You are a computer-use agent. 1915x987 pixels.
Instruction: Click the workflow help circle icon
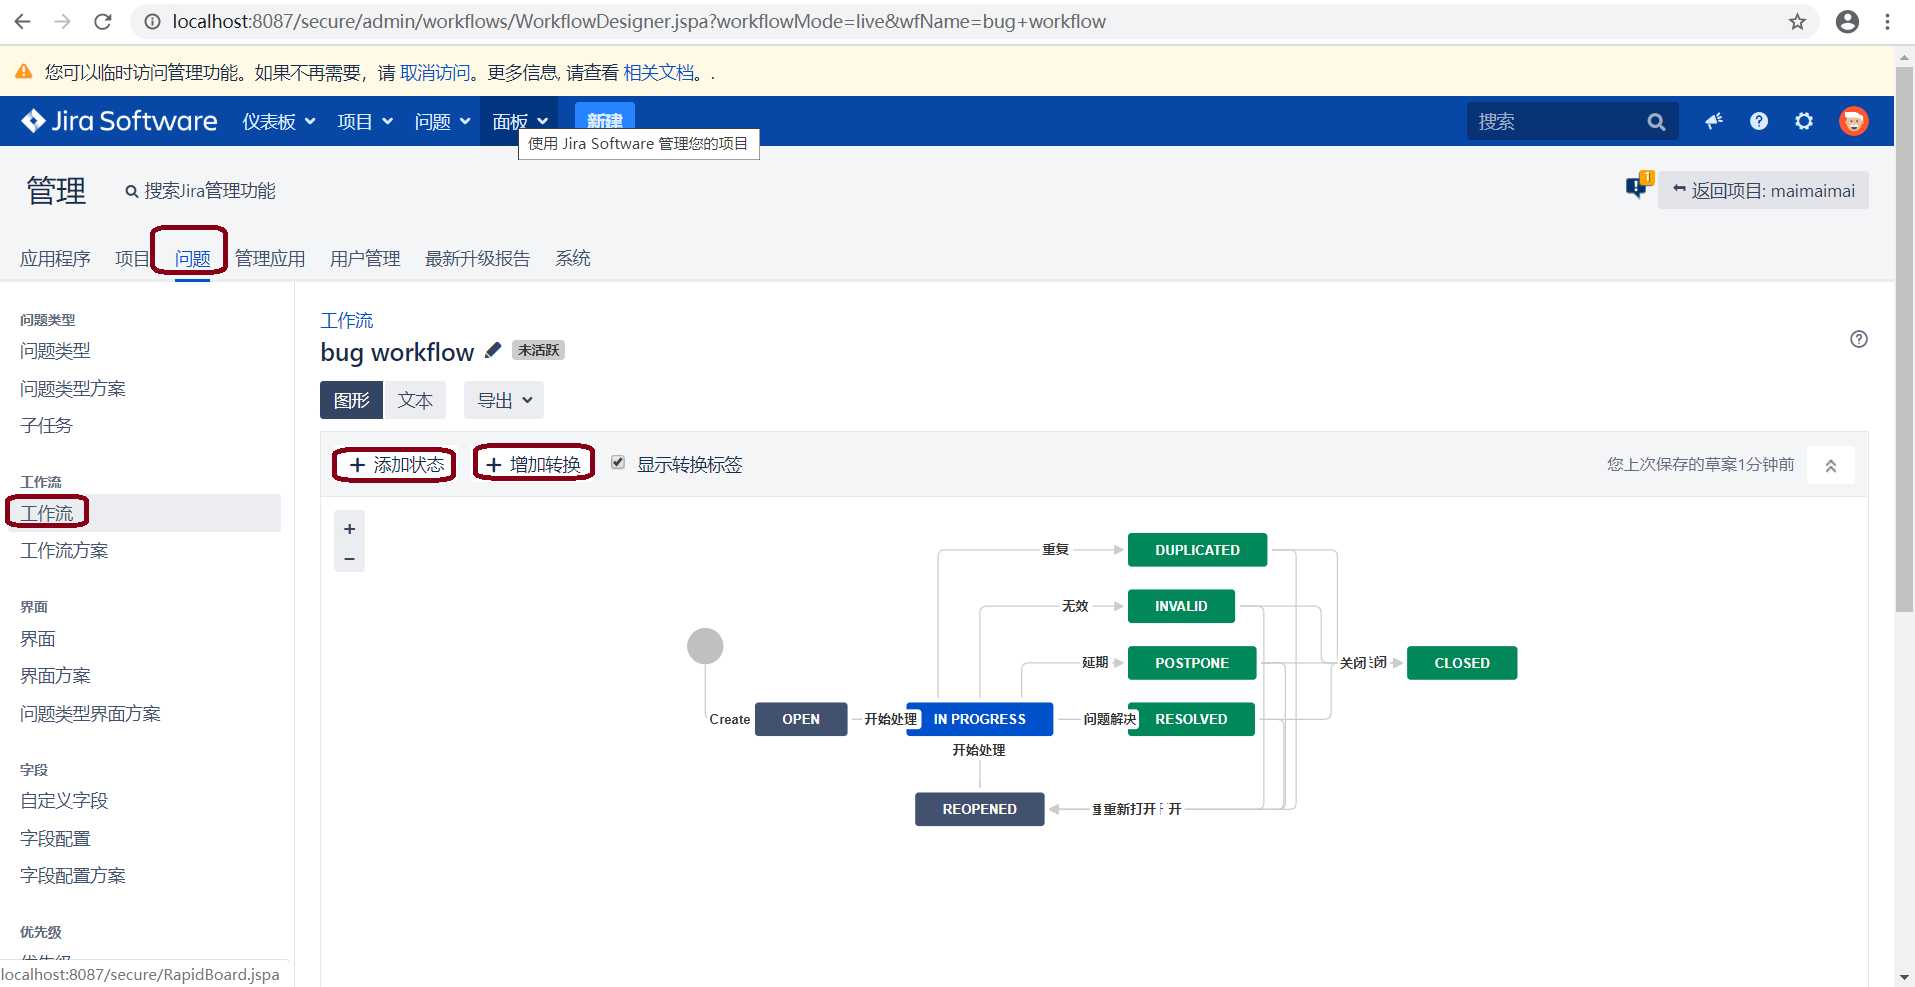1858,339
